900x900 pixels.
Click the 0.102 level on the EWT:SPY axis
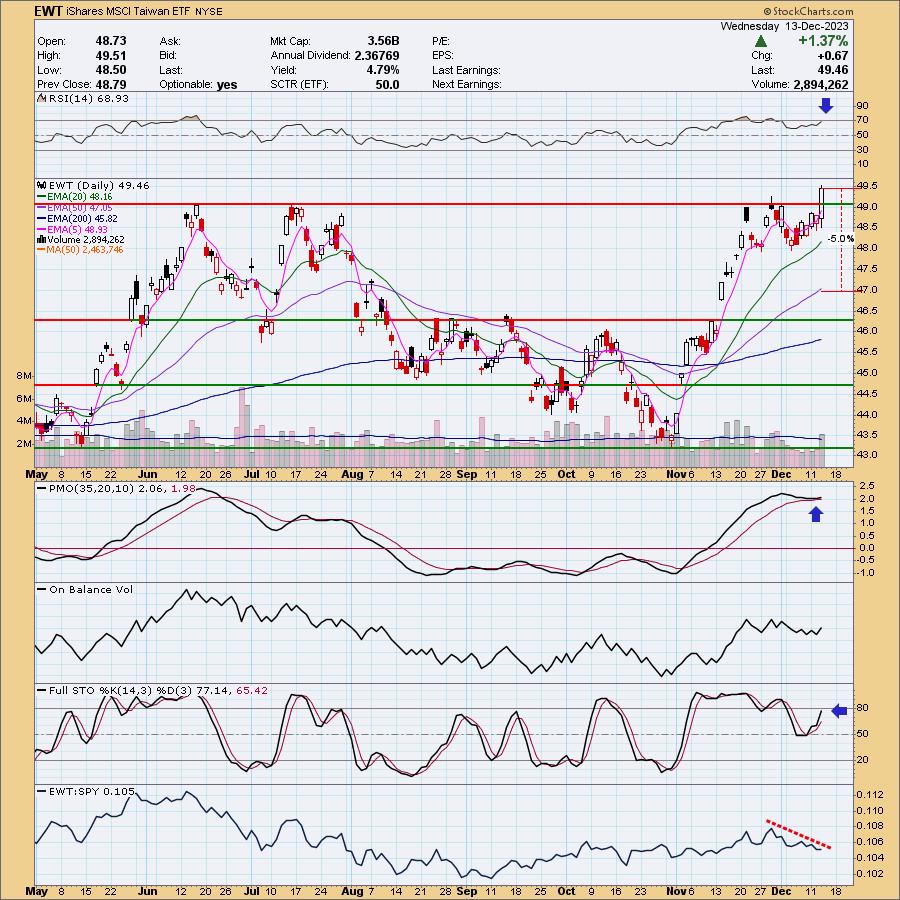[870, 874]
